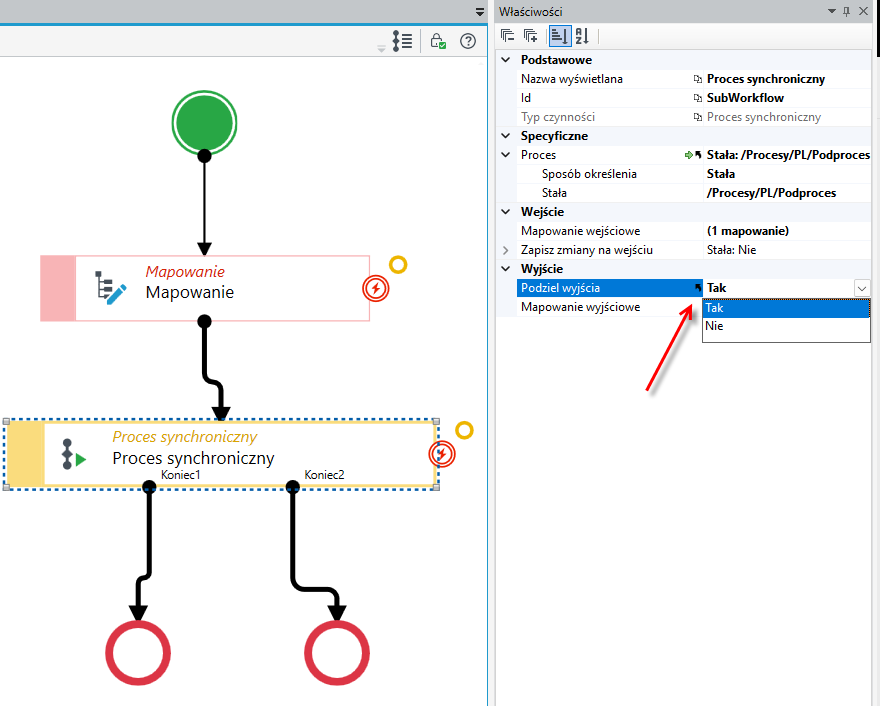Click the yellow ring marker beside Proces synchroniczny node

(464, 430)
